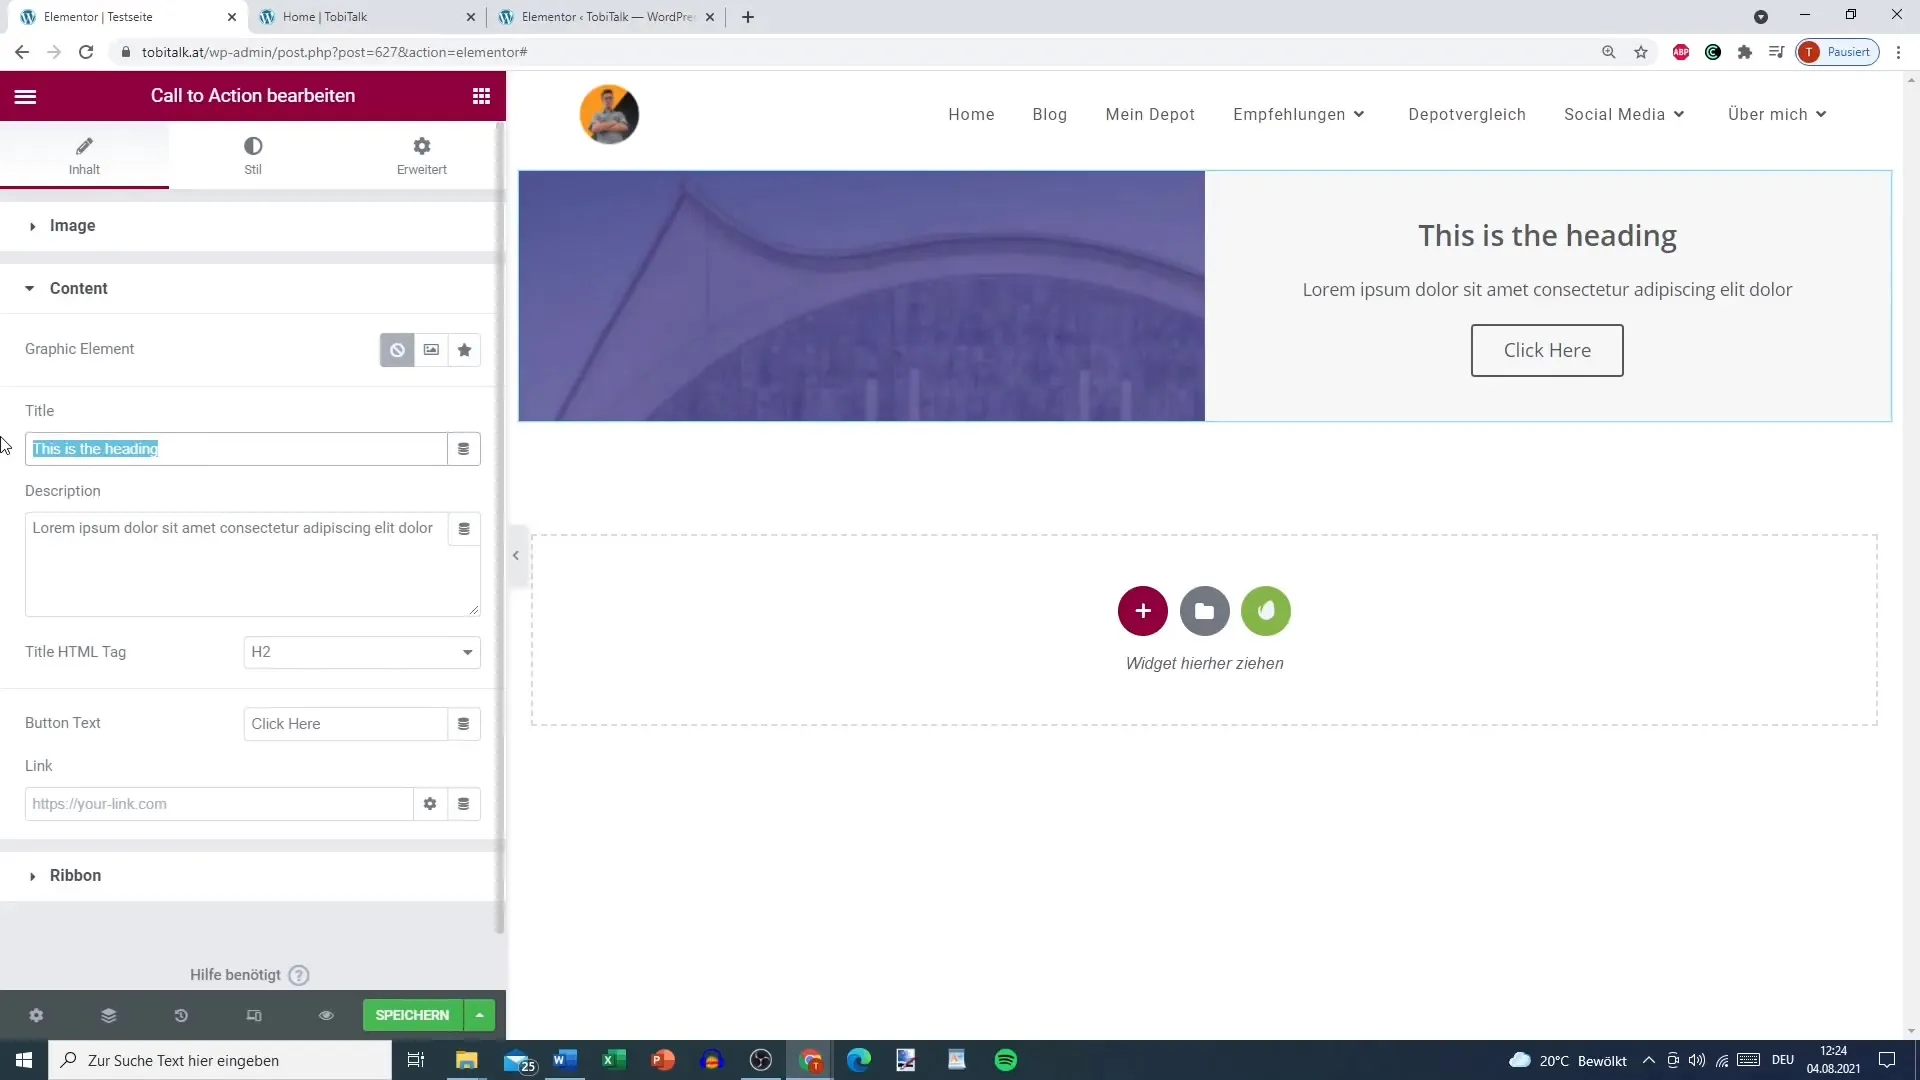
Task: Open Mein Depot navigation link
Action: coord(1150,115)
